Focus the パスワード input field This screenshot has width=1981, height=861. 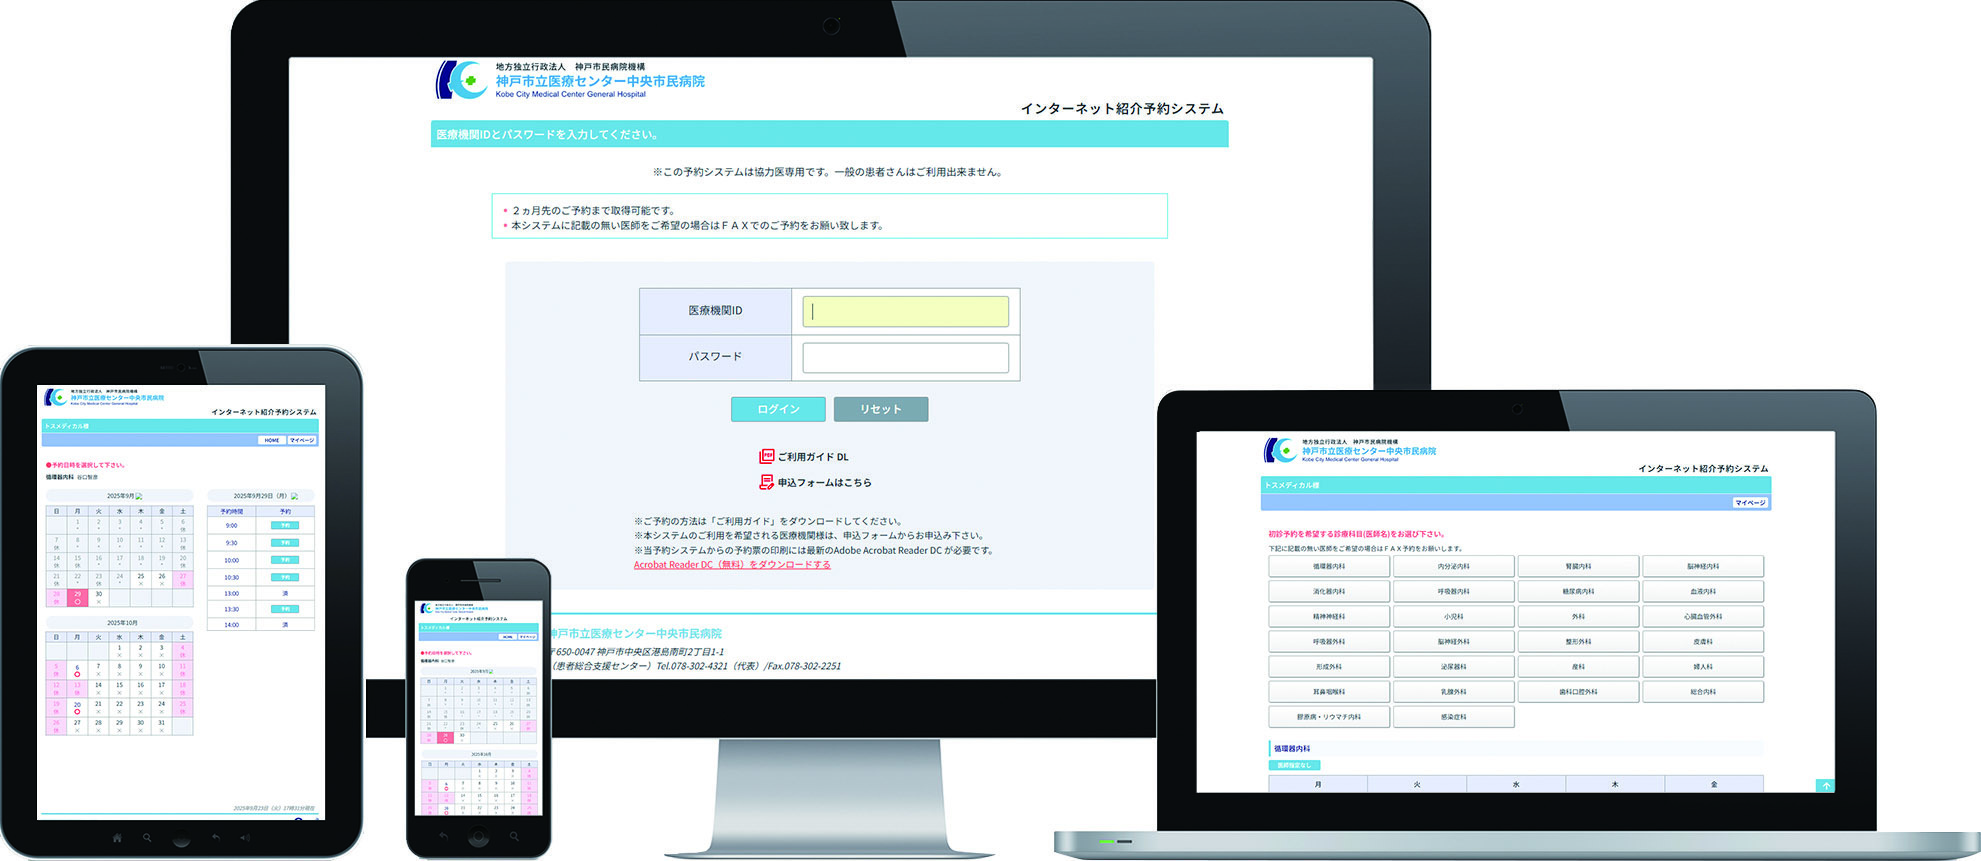[905, 358]
